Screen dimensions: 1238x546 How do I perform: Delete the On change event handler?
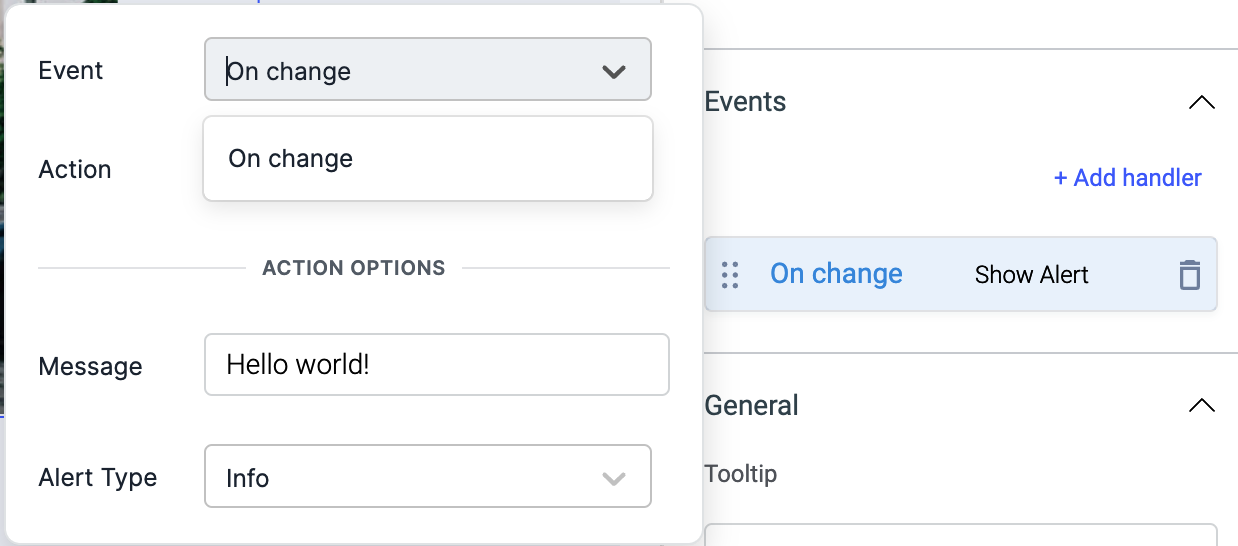pyautogui.click(x=1189, y=275)
